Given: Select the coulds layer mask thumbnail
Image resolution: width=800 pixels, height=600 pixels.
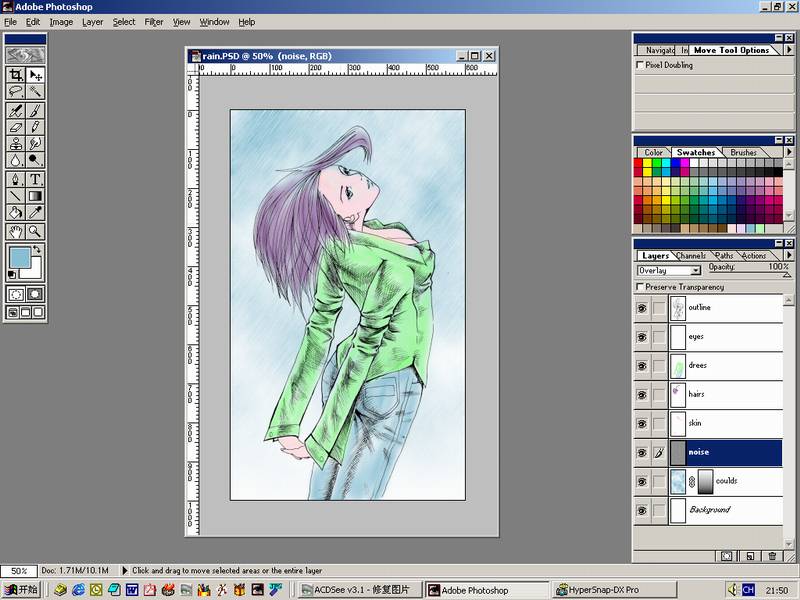Looking at the screenshot, I should 706,482.
